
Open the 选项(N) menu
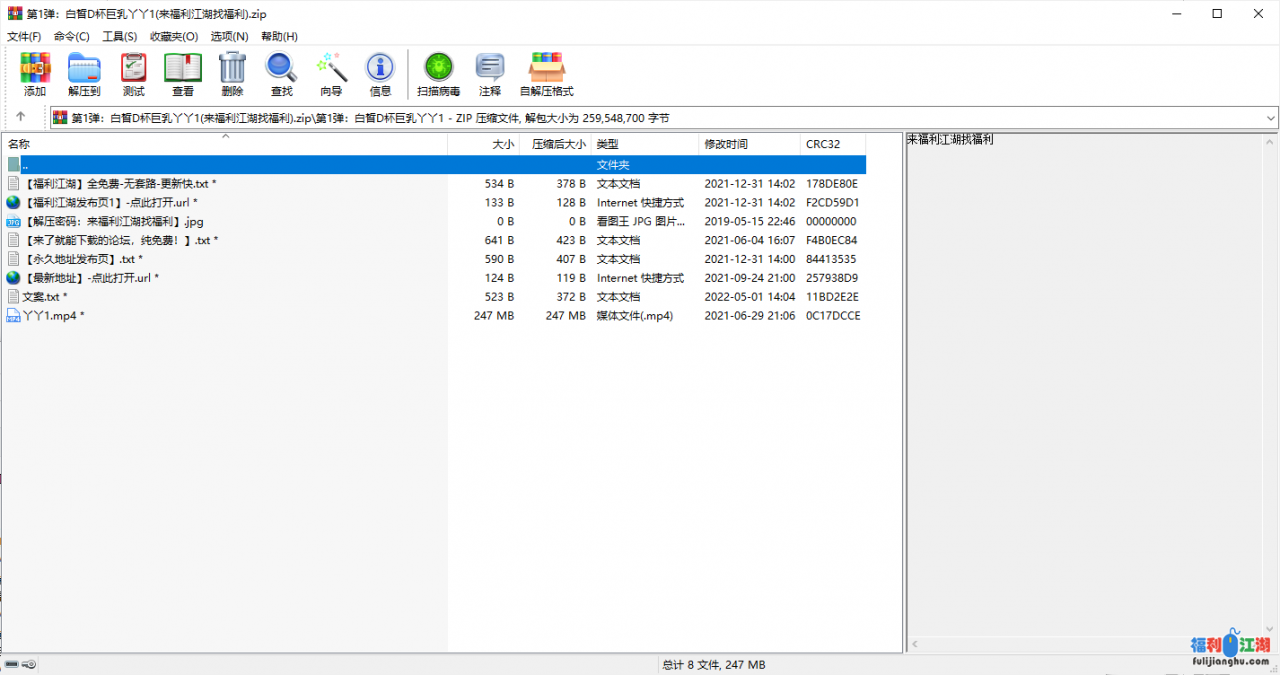click(229, 36)
